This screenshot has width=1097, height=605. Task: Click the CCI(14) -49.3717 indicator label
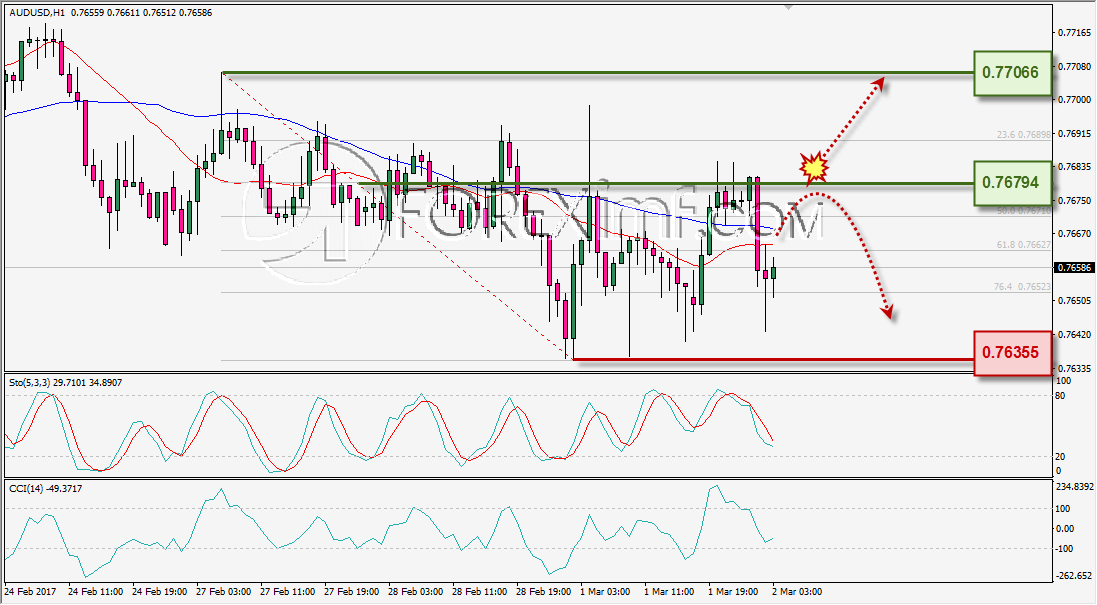[x=45, y=489]
